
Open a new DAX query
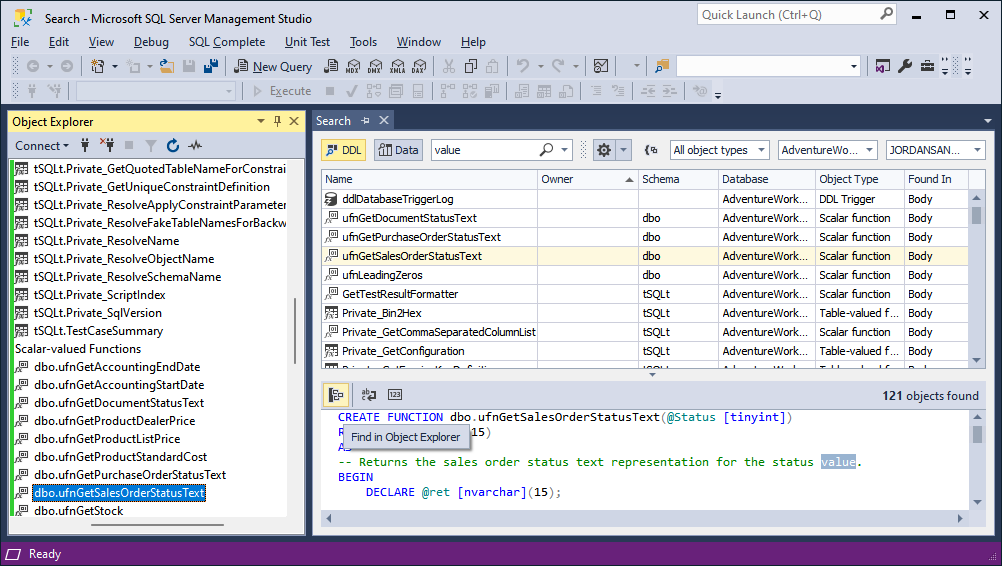(x=419, y=66)
